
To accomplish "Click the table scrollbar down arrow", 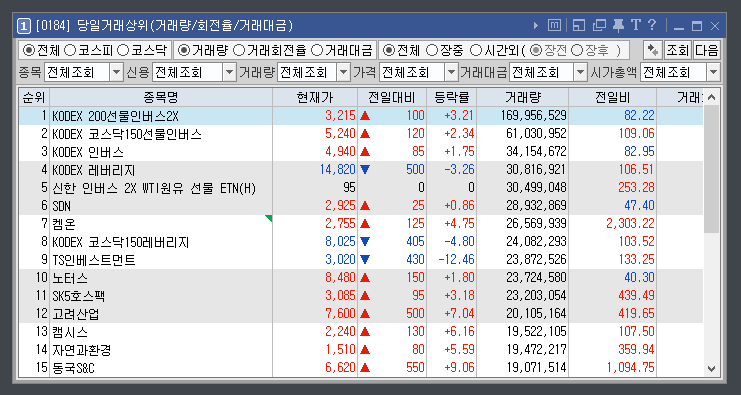I will (x=712, y=369).
